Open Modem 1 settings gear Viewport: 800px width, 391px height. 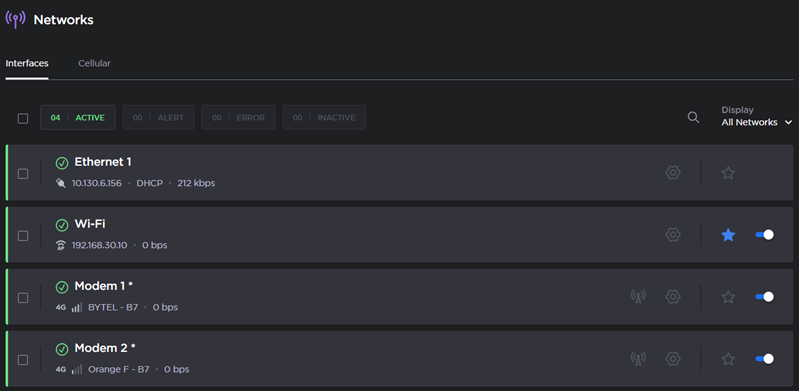(673, 297)
